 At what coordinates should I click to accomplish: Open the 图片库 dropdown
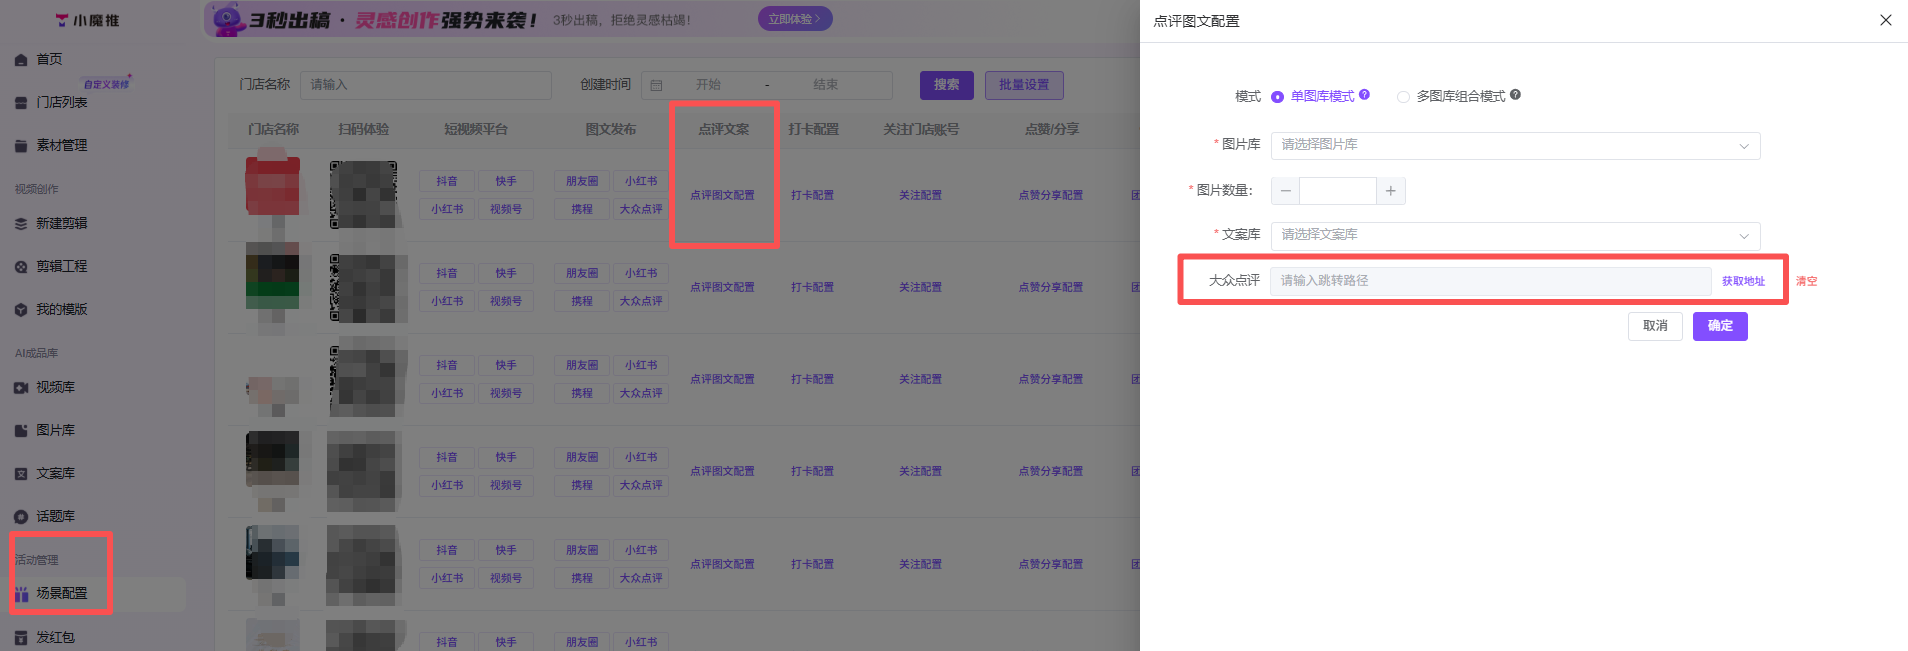coord(1515,145)
